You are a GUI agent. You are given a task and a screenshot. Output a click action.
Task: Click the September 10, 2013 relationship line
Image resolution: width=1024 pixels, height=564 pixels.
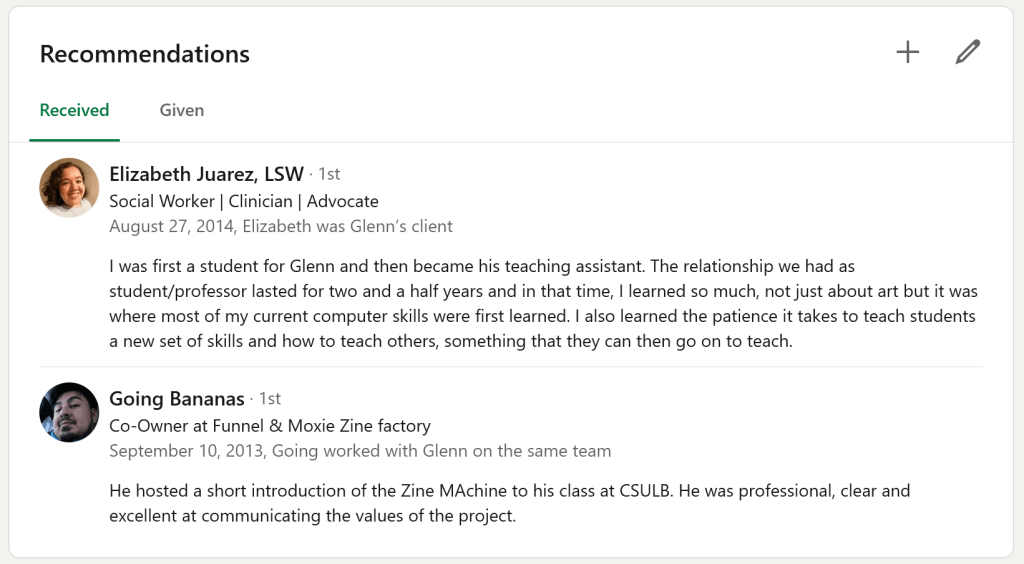pyautogui.click(x=360, y=451)
